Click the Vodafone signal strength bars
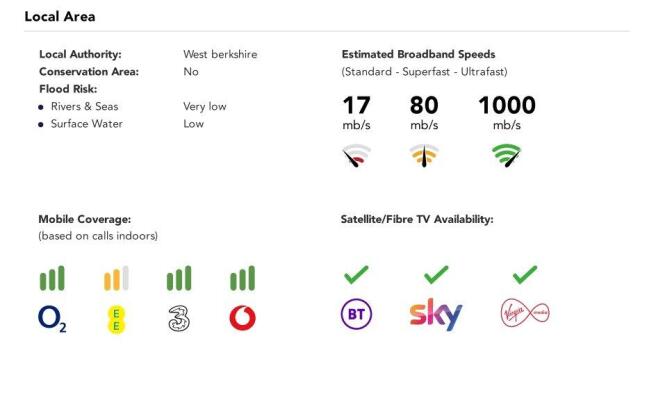The height and width of the screenshot is (400, 656). [x=242, y=278]
